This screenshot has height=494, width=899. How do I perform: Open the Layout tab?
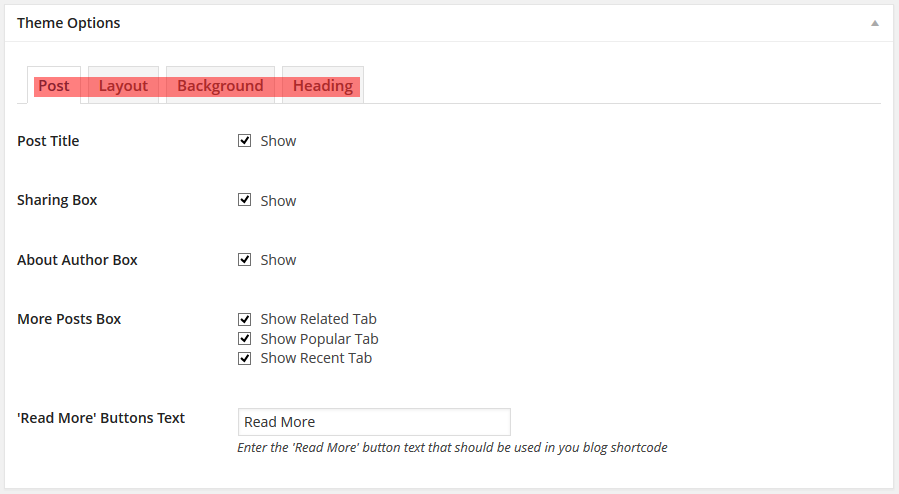(x=123, y=86)
